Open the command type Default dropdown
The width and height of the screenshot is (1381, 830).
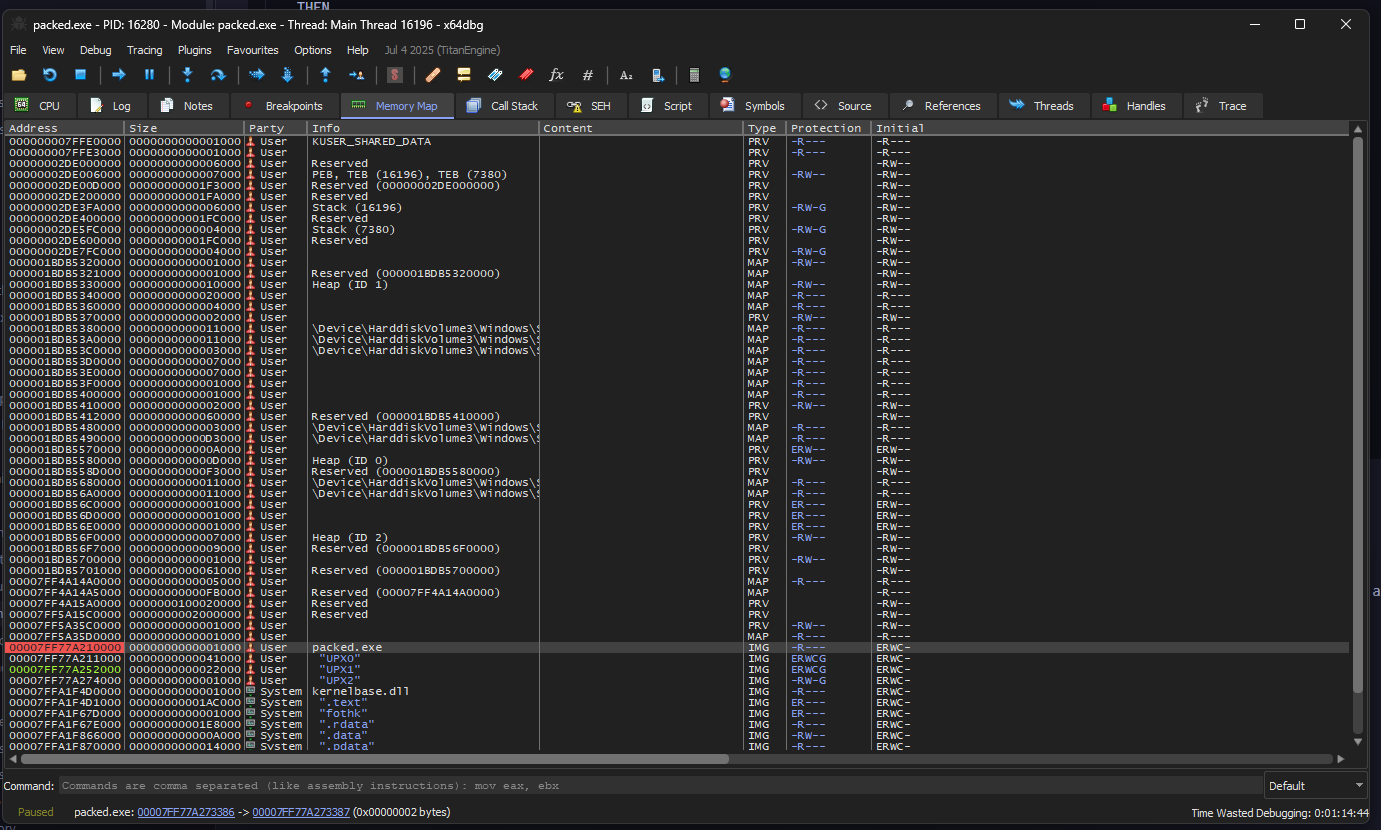click(x=1315, y=786)
